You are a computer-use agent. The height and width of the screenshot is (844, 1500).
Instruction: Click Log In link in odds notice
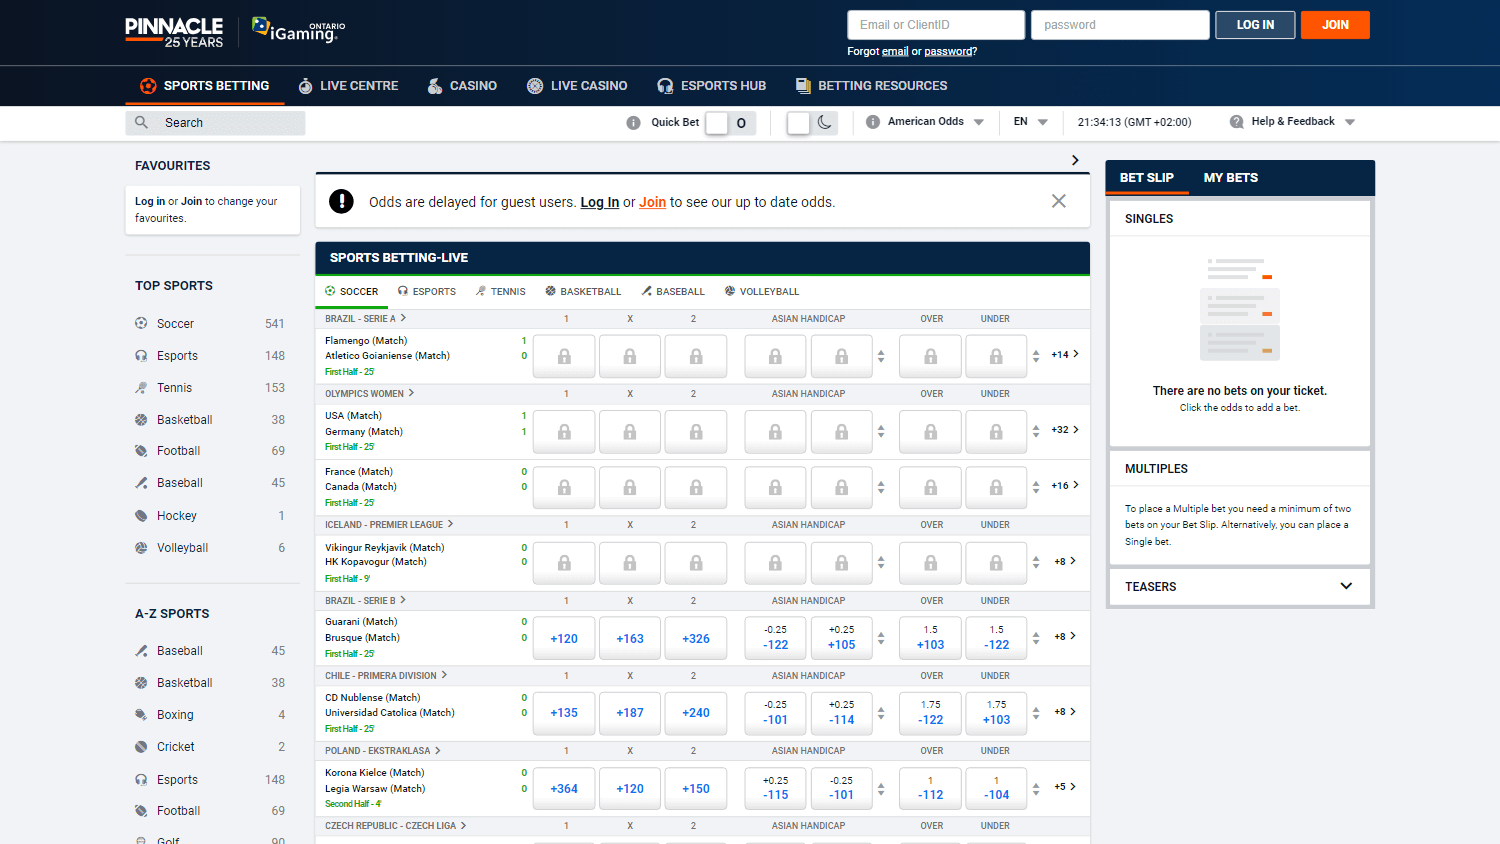click(600, 202)
